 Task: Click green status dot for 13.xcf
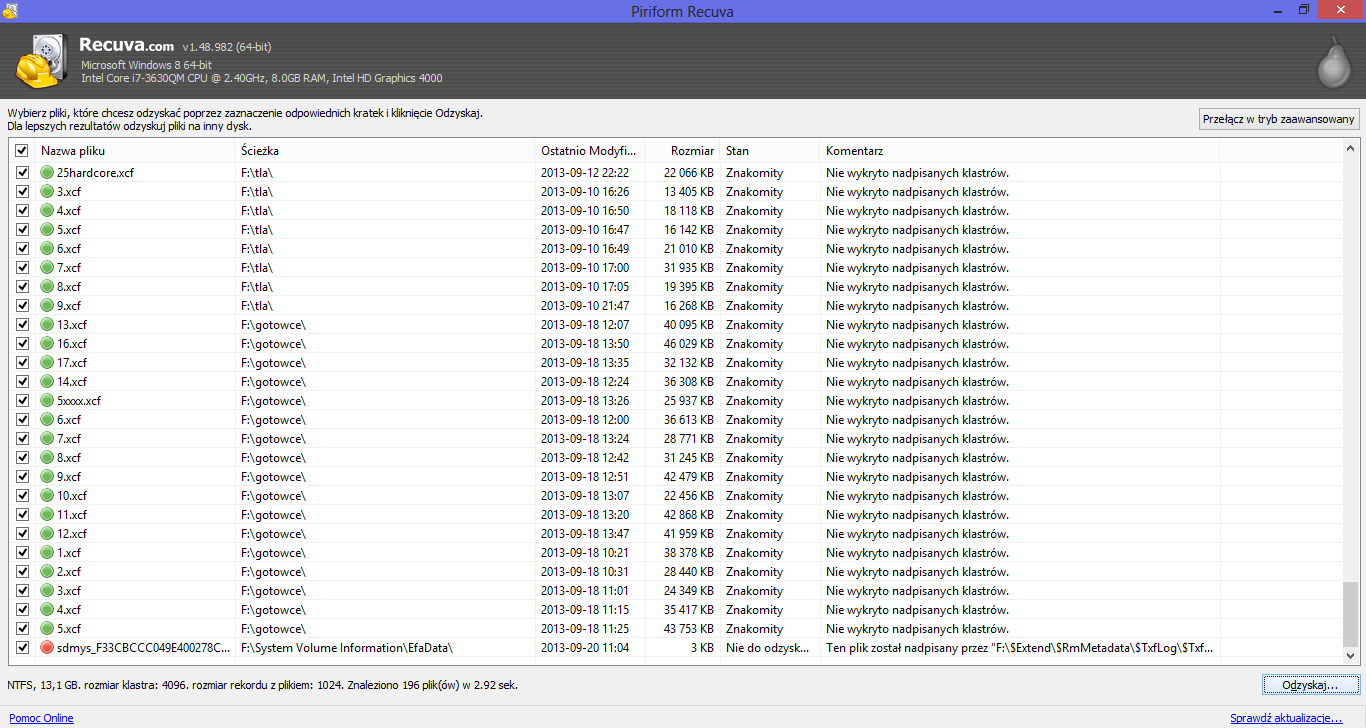point(47,325)
